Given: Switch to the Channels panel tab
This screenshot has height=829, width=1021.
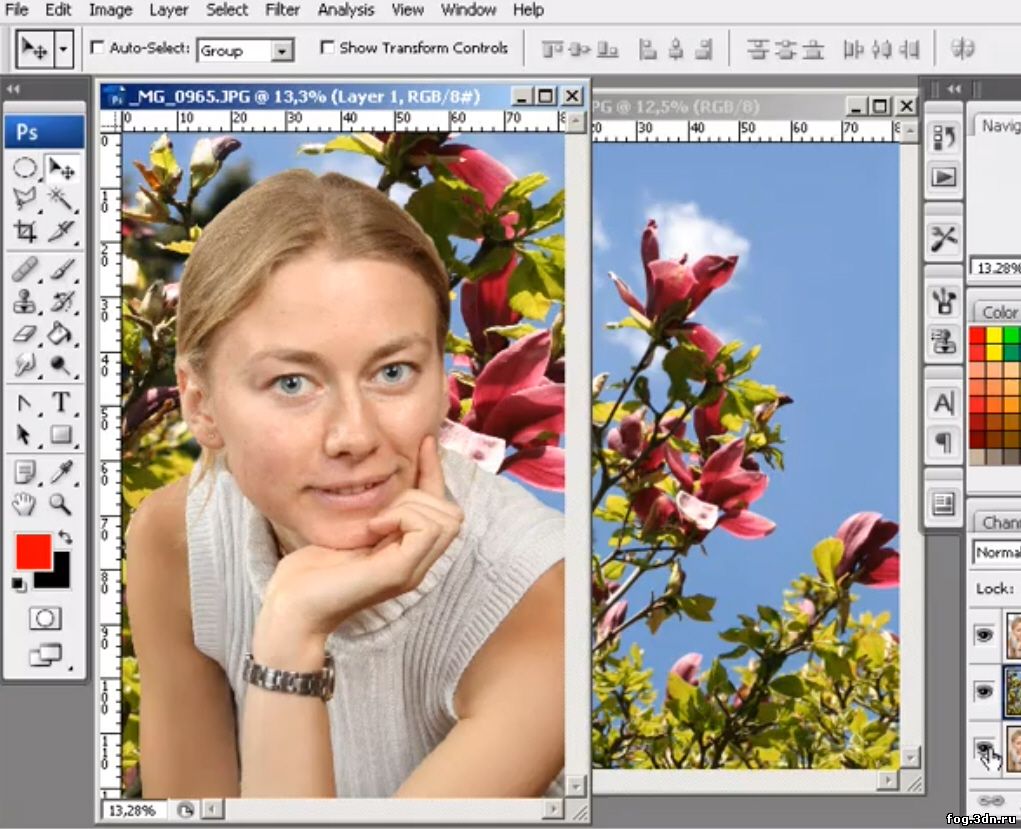Looking at the screenshot, I should point(999,522).
